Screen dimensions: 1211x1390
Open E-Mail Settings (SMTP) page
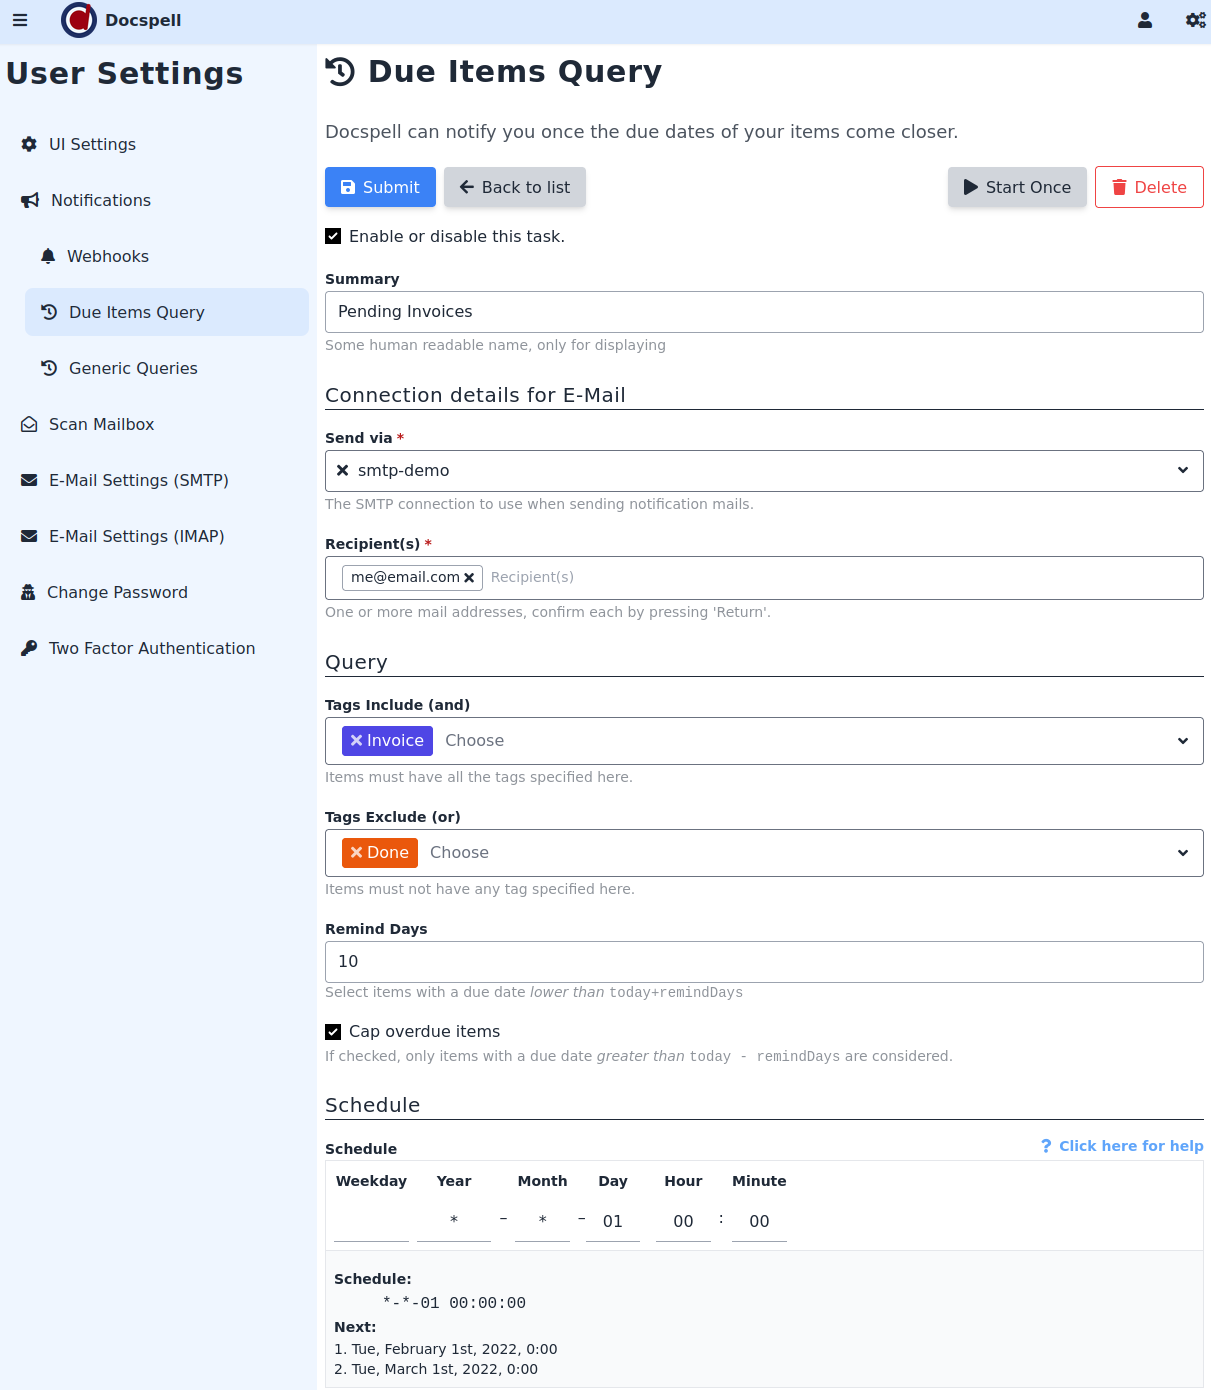pos(138,481)
